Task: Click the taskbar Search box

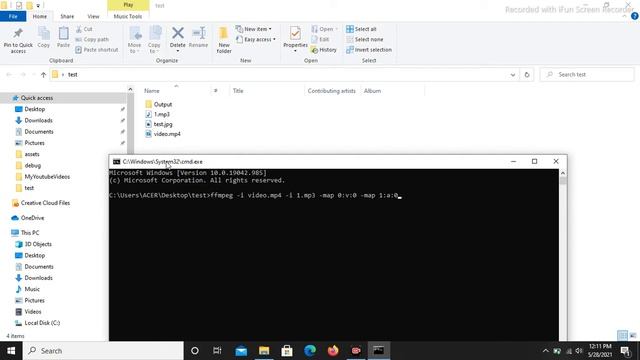Action: pyautogui.click(x=103, y=351)
